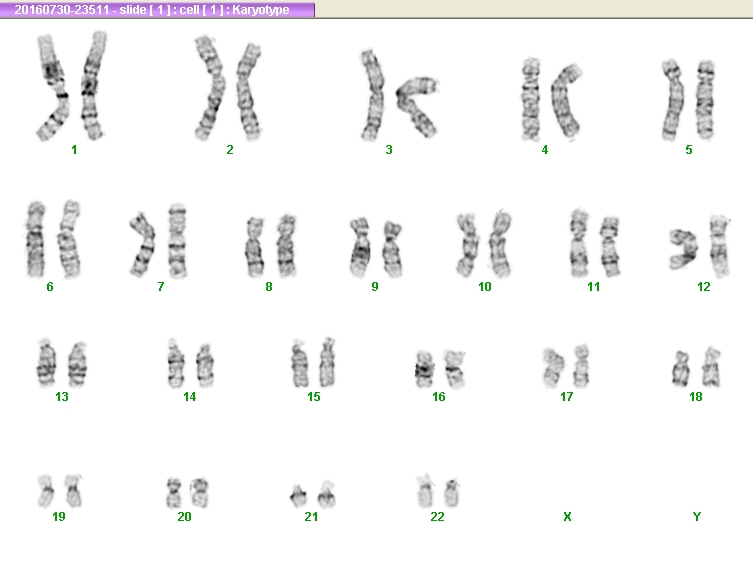Click the green label number 1
The height and width of the screenshot is (581, 753).
[74, 150]
